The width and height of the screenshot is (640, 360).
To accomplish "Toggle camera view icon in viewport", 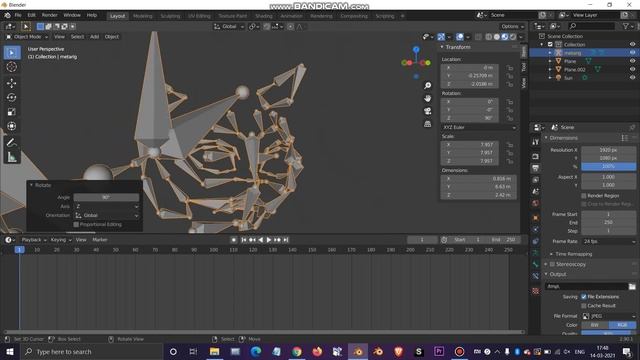I will pos(427,111).
